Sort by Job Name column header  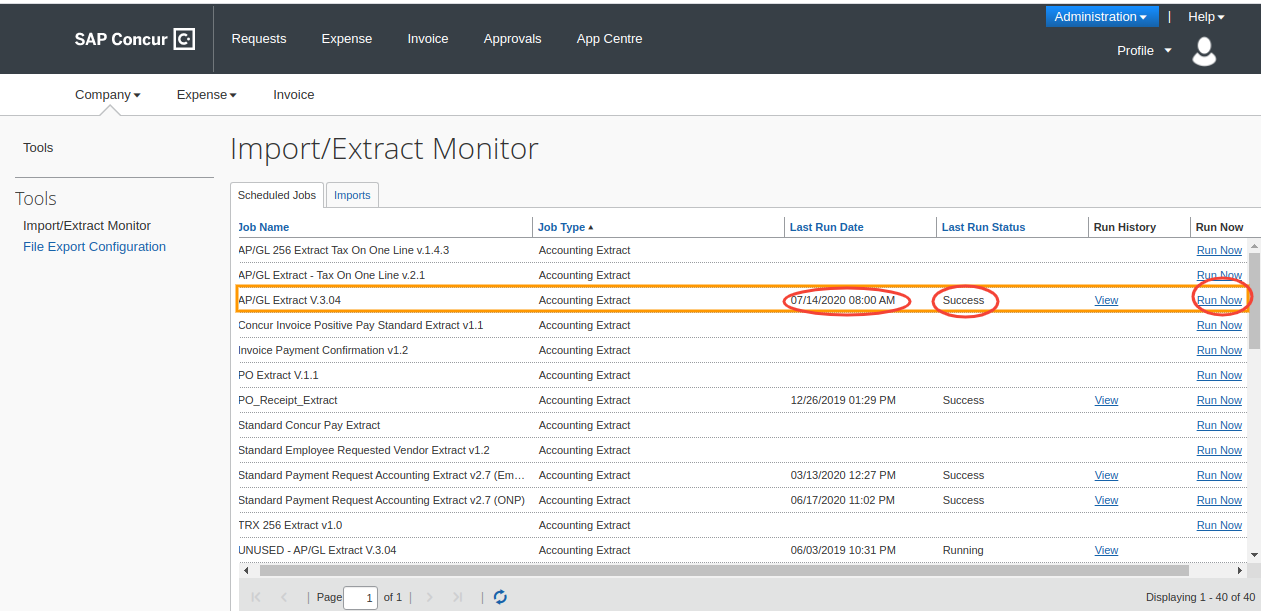(x=264, y=227)
